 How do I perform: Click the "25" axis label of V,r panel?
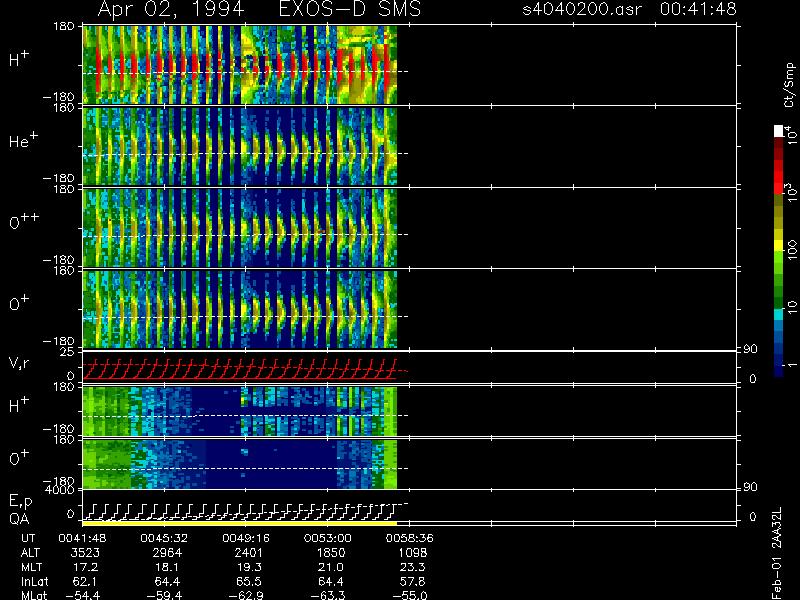(68, 353)
